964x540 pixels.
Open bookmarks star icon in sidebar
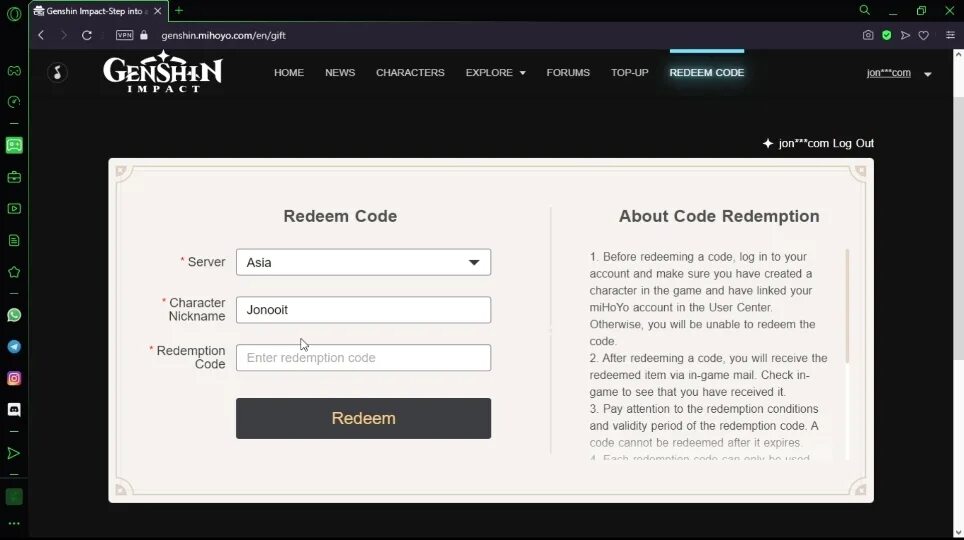click(x=14, y=272)
